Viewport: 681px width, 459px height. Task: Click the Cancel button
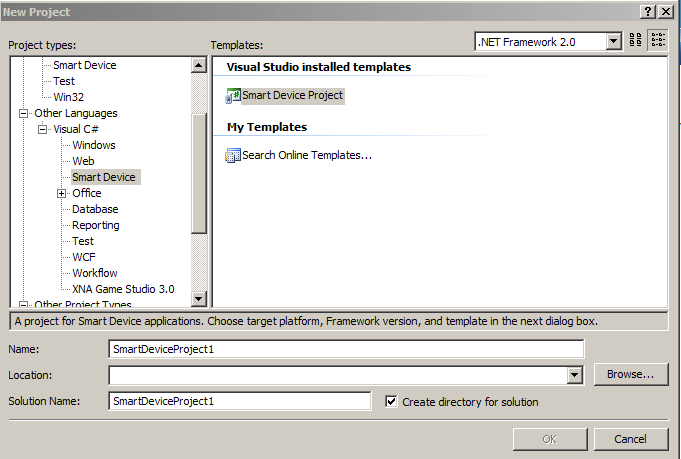click(631, 439)
